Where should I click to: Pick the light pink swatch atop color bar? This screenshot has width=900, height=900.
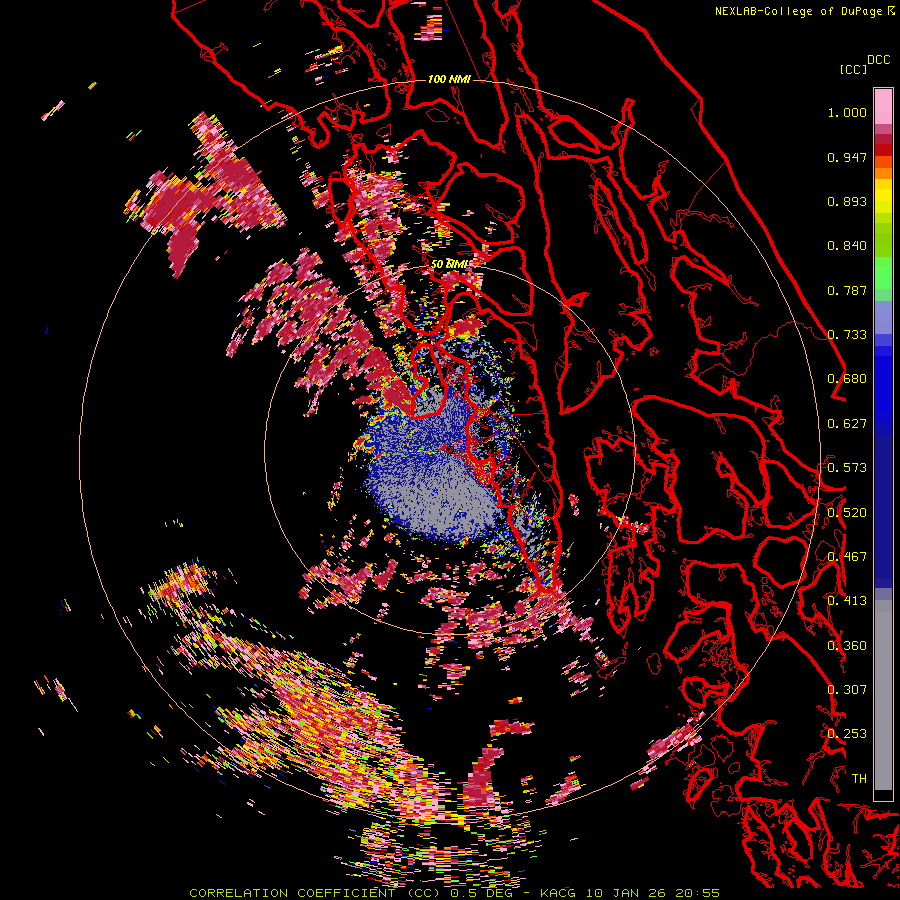(x=883, y=106)
